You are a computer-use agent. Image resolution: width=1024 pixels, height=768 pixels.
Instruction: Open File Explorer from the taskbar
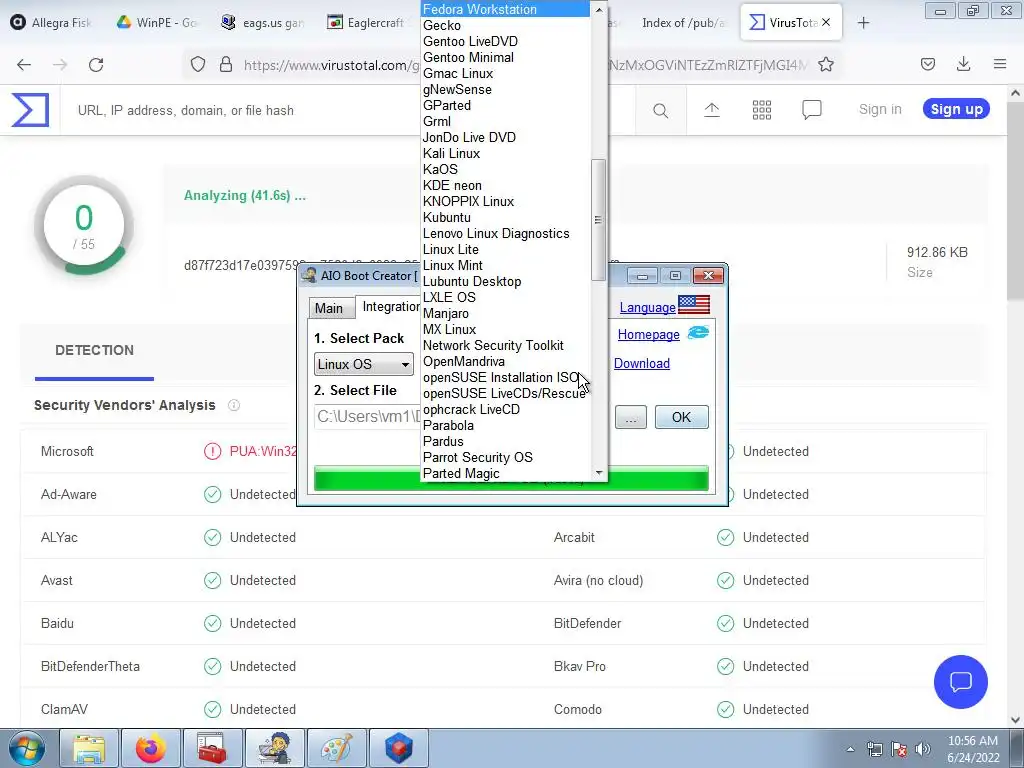coord(89,748)
